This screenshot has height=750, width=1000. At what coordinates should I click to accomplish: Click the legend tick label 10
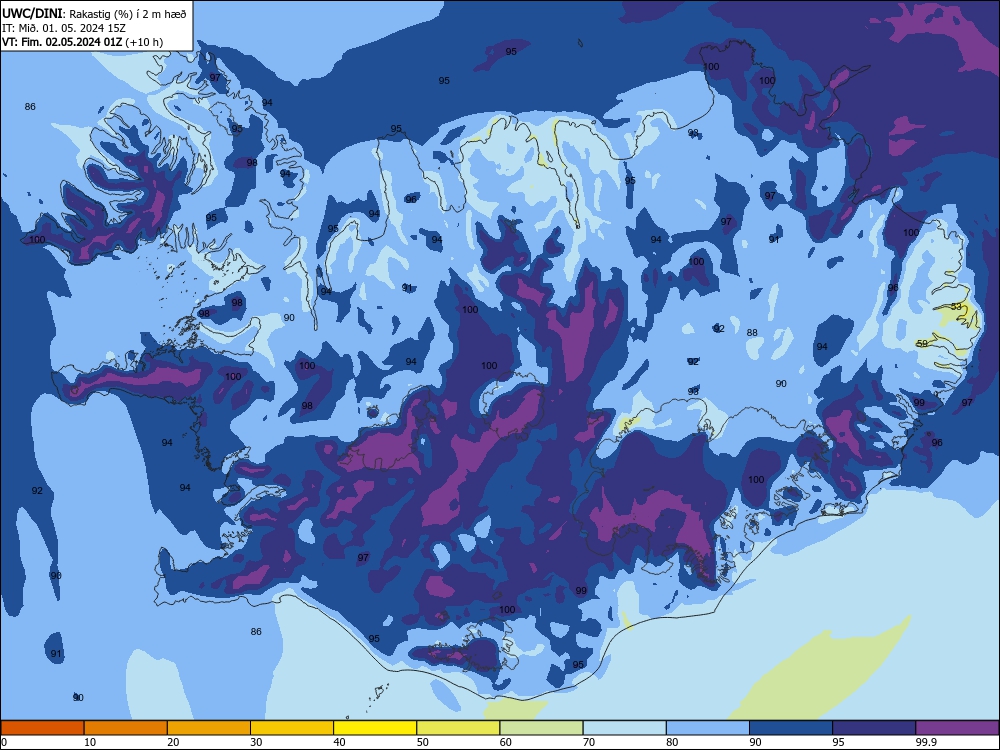(90, 742)
